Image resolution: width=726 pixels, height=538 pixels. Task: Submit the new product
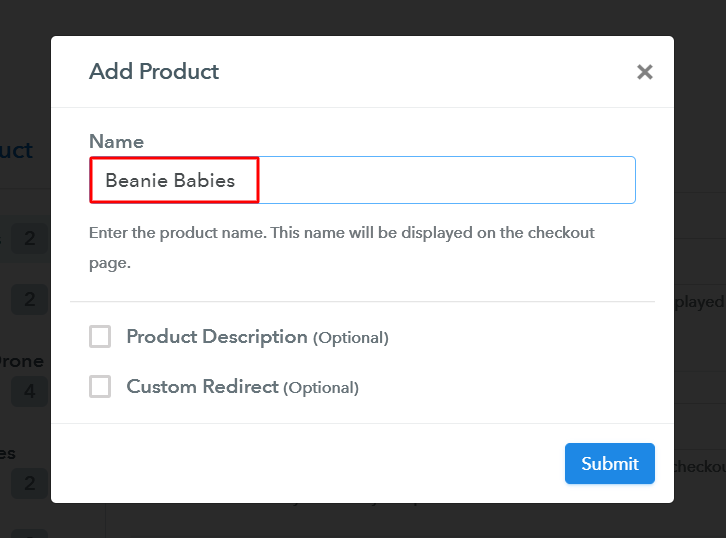pos(609,463)
